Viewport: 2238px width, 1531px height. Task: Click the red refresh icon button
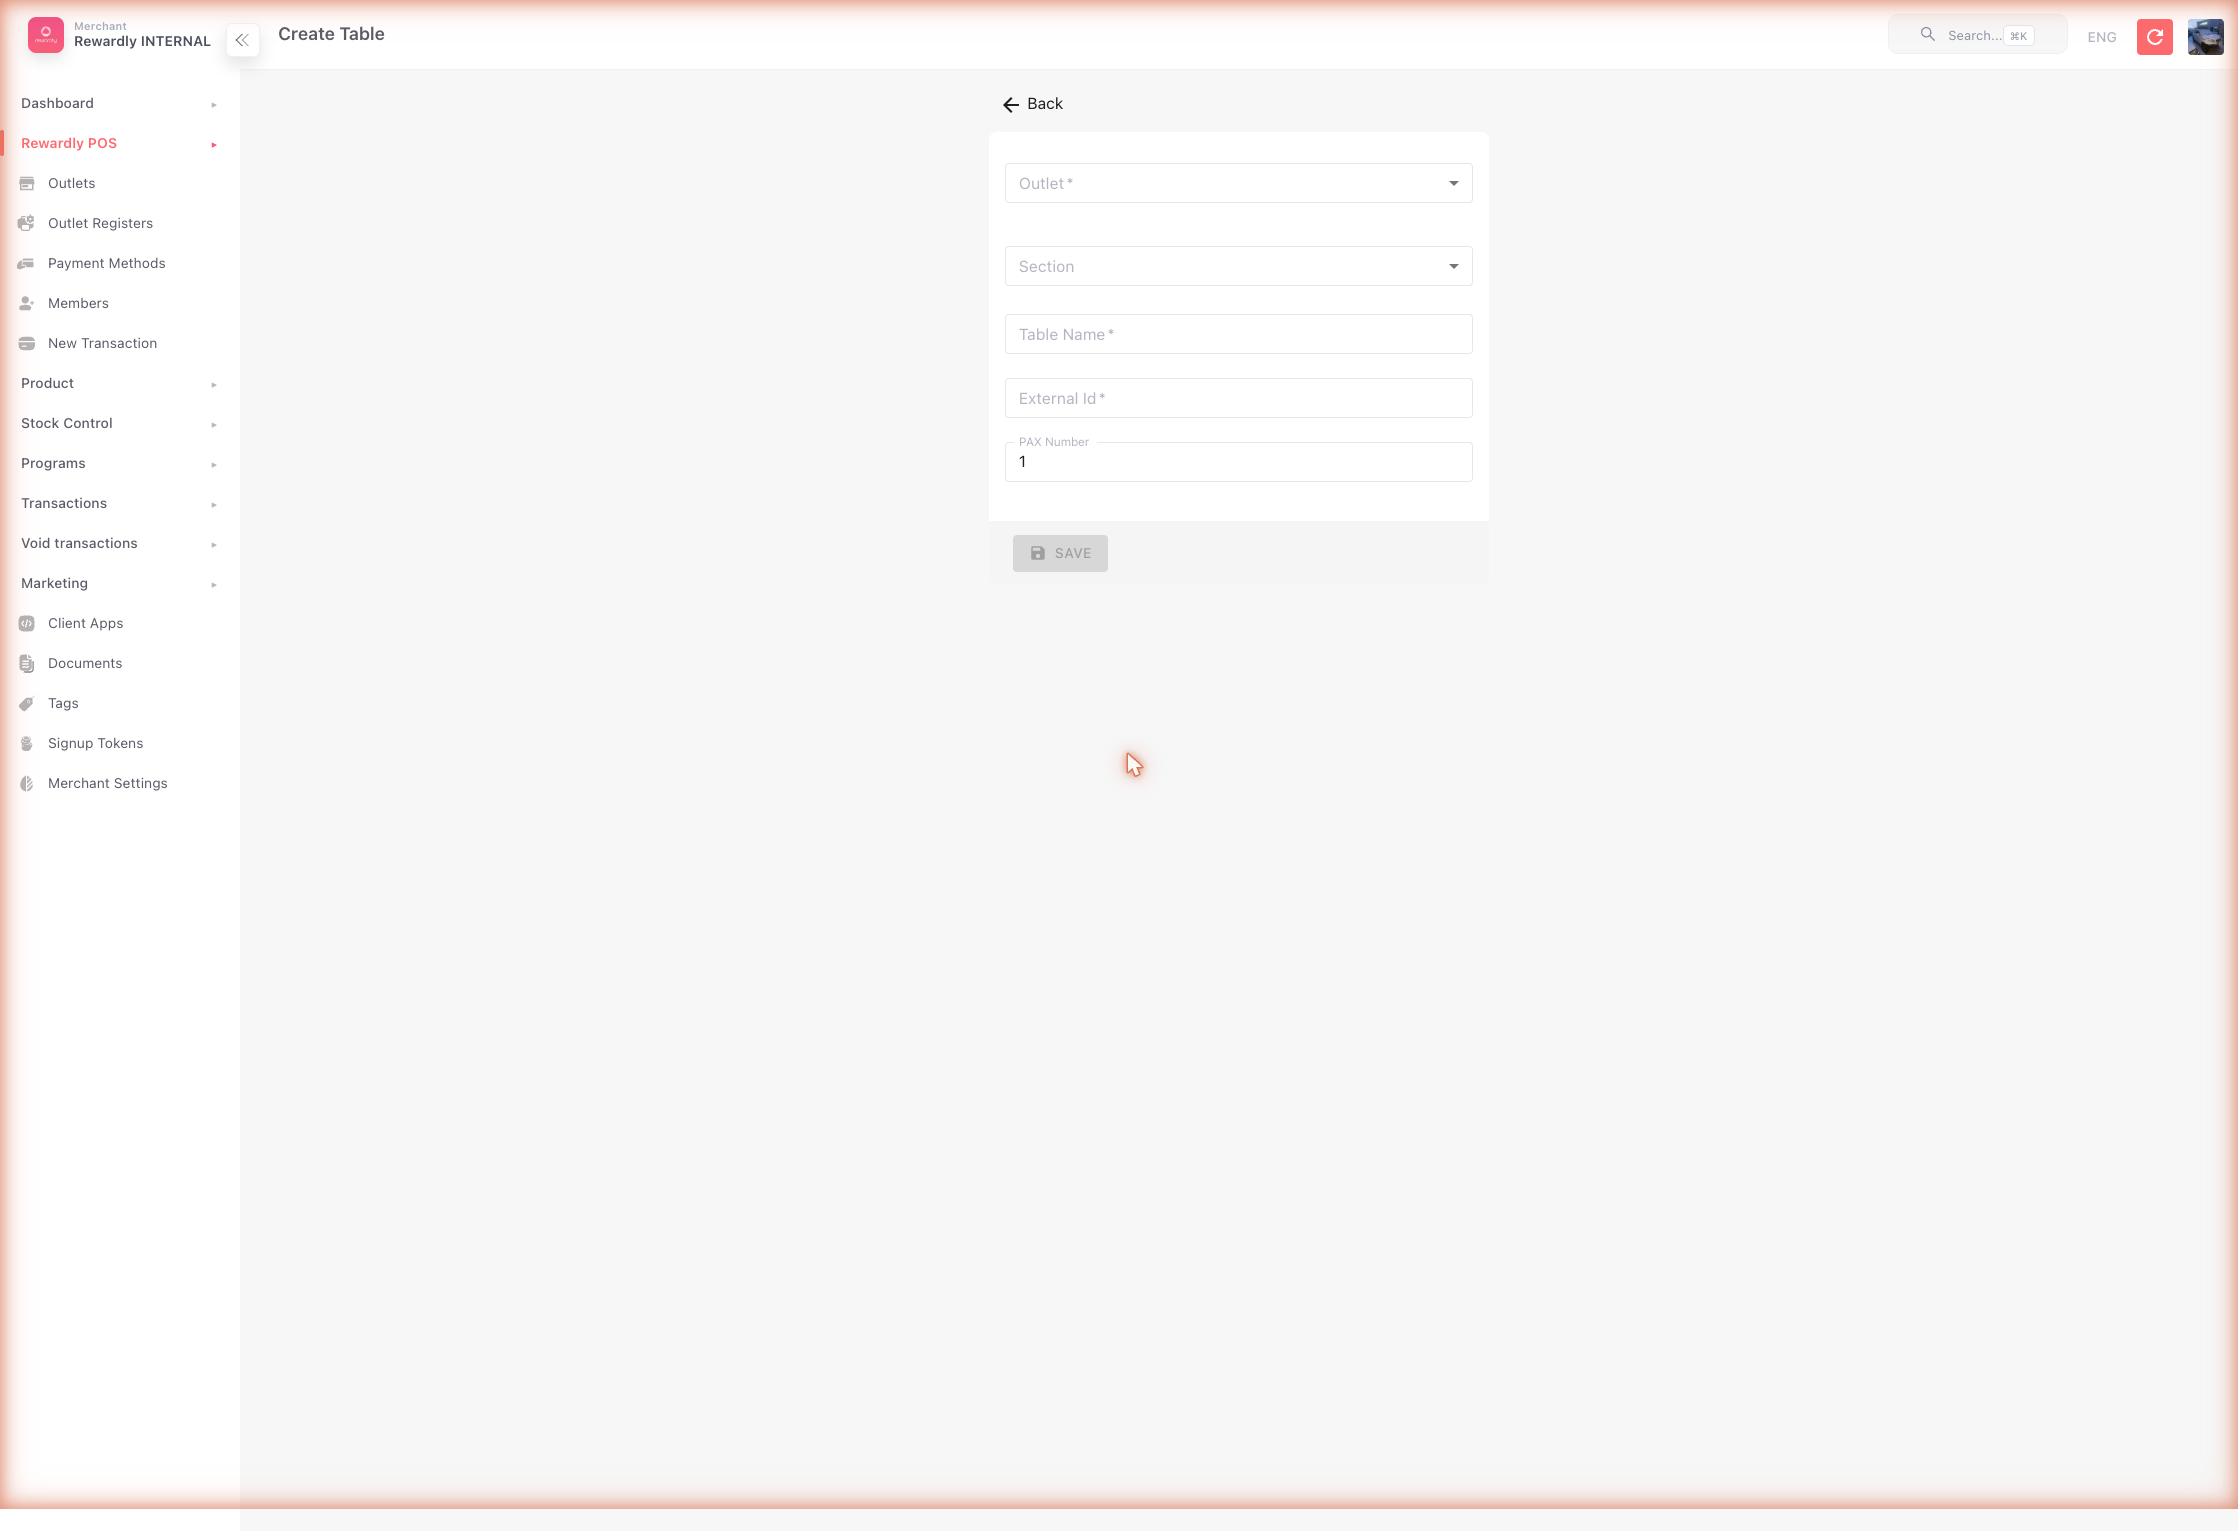[2154, 37]
